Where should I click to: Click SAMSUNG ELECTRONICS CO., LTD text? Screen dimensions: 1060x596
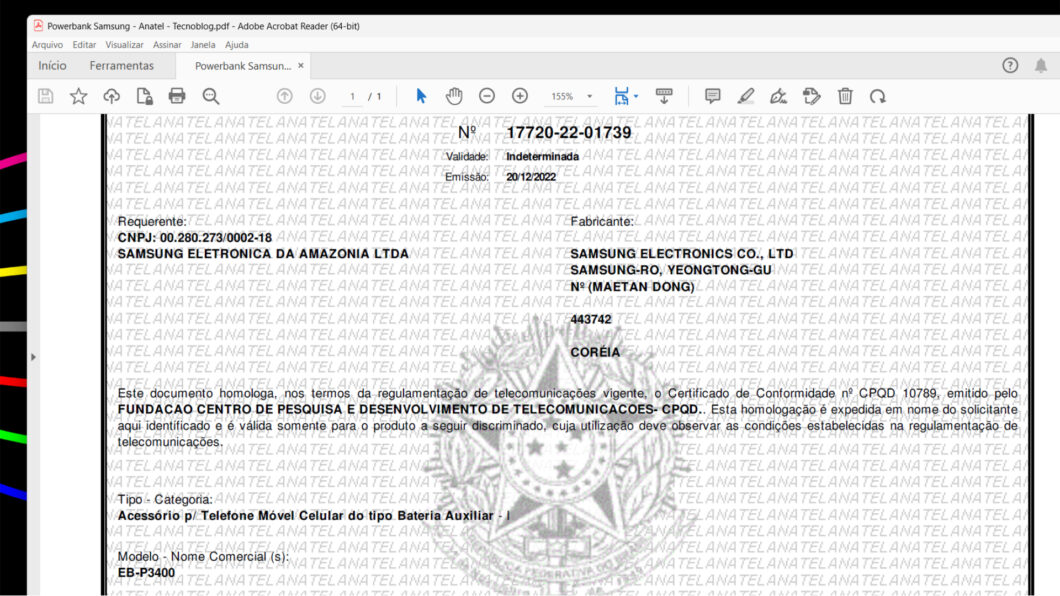click(x=681, y=254)
